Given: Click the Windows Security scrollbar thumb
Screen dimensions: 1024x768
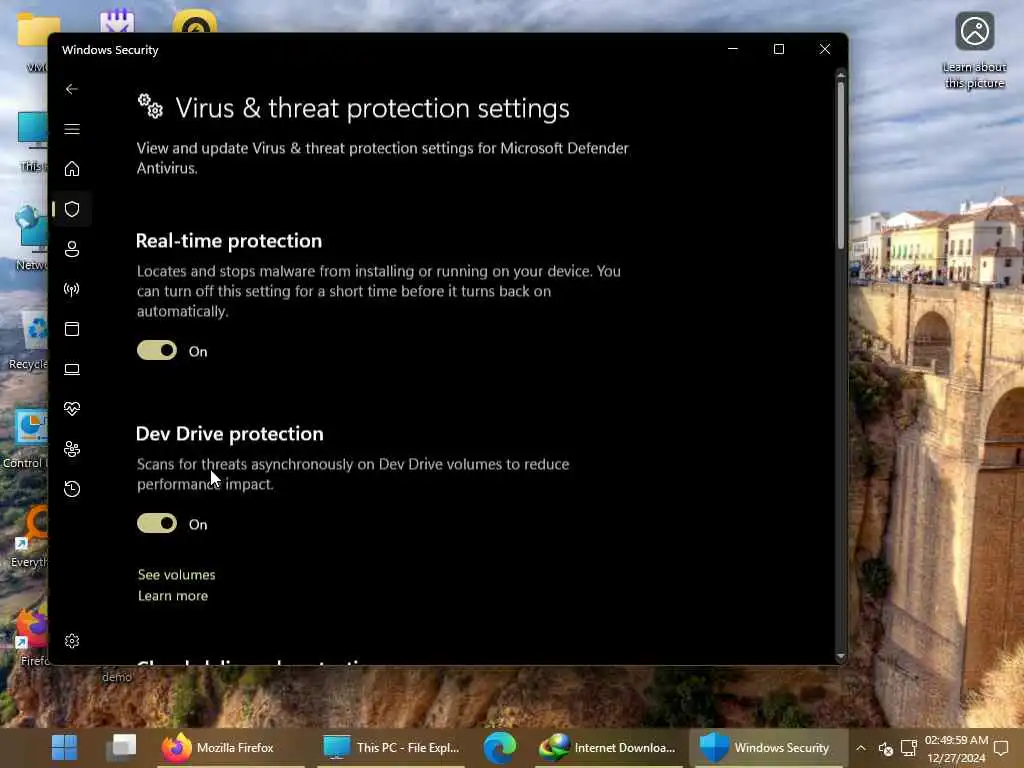Looking at the screenshot, I should point(840,165).
